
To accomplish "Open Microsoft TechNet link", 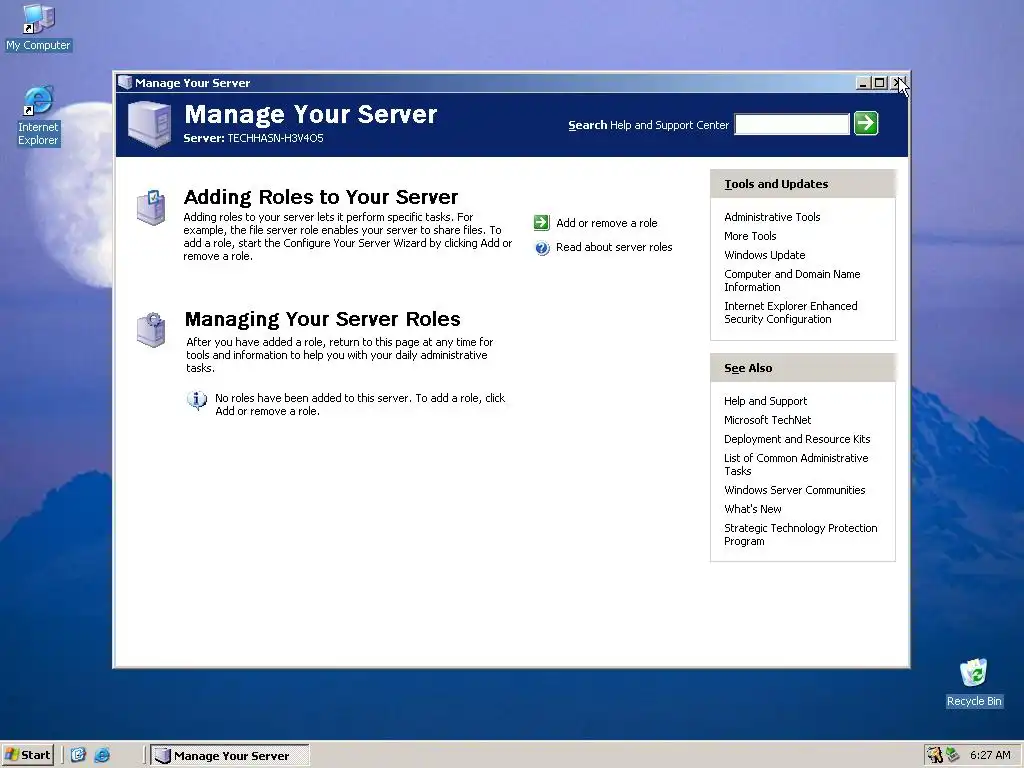I will (767, 420).
